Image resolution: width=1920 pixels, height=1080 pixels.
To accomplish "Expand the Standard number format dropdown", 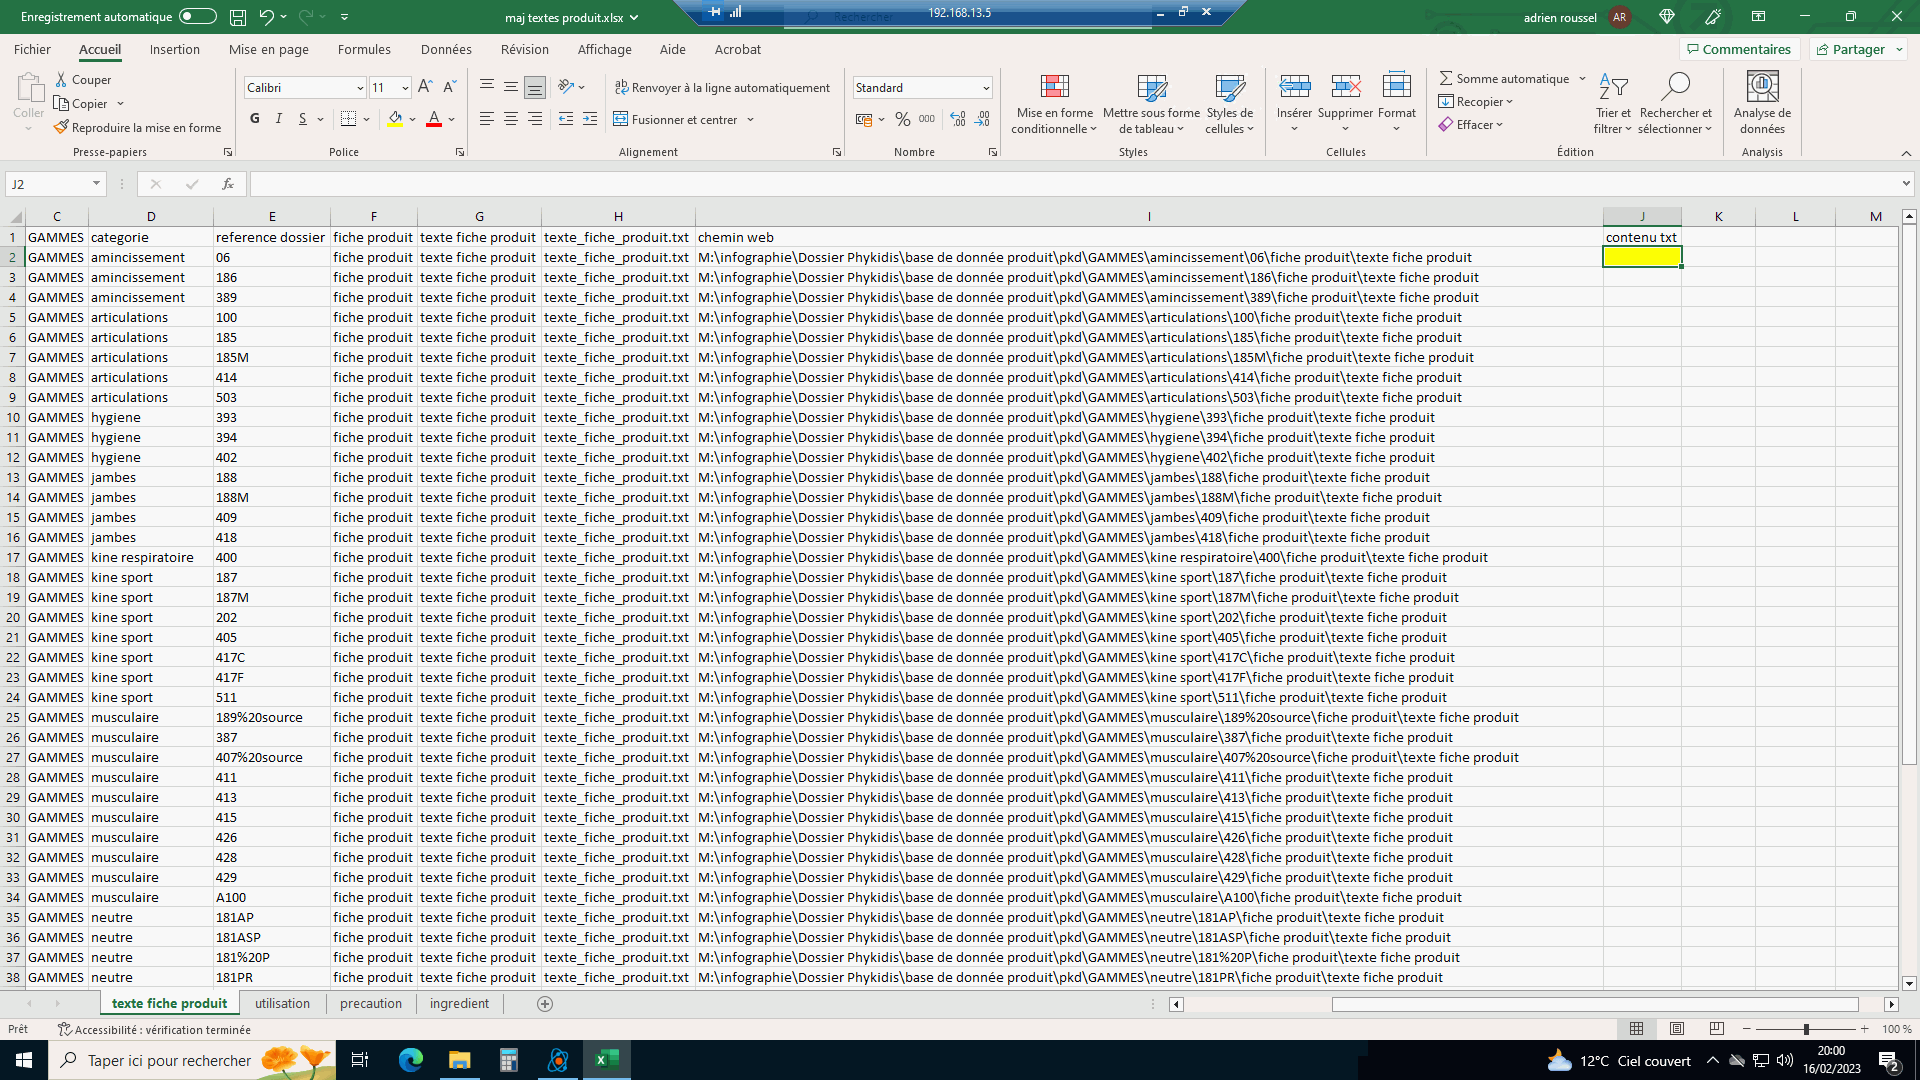I will pos(985,88).
